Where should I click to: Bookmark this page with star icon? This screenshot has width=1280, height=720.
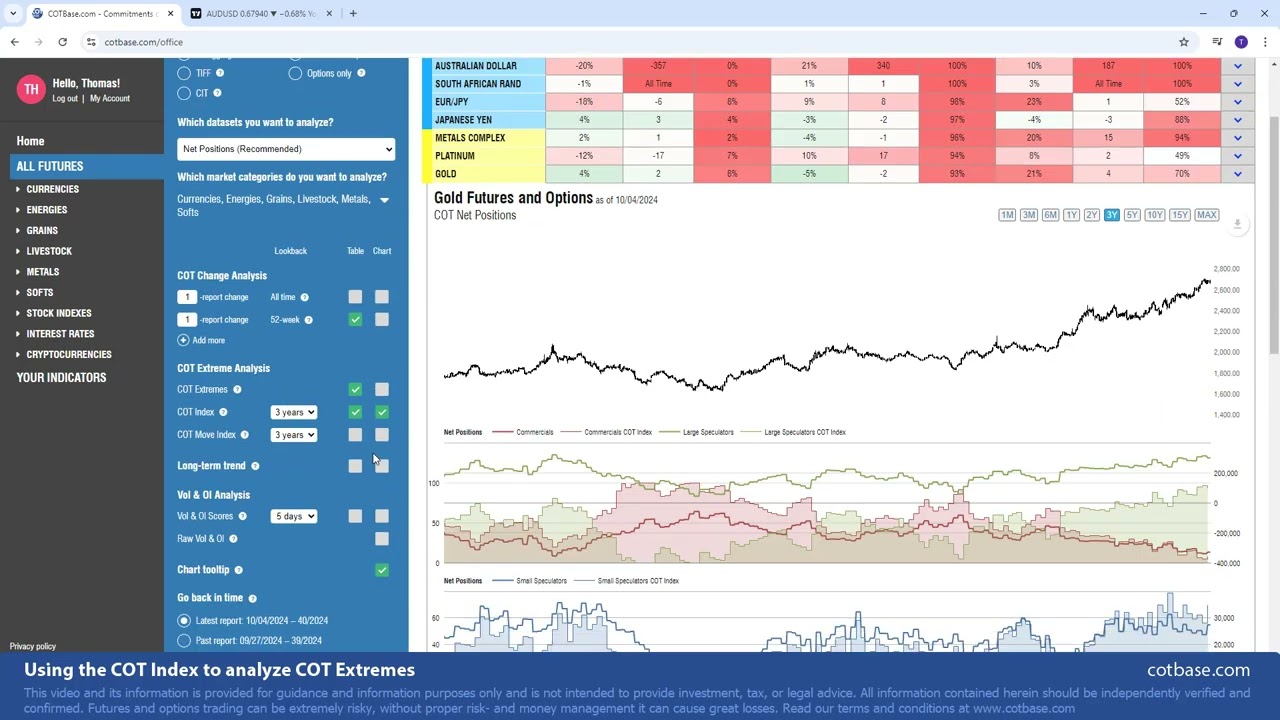coord(1184,42)
